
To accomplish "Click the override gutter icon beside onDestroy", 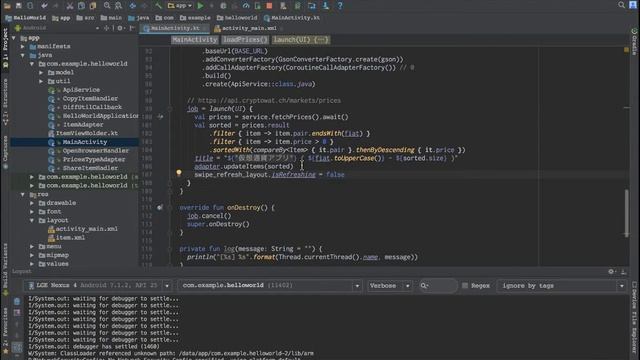I will [x=160, y=207].
